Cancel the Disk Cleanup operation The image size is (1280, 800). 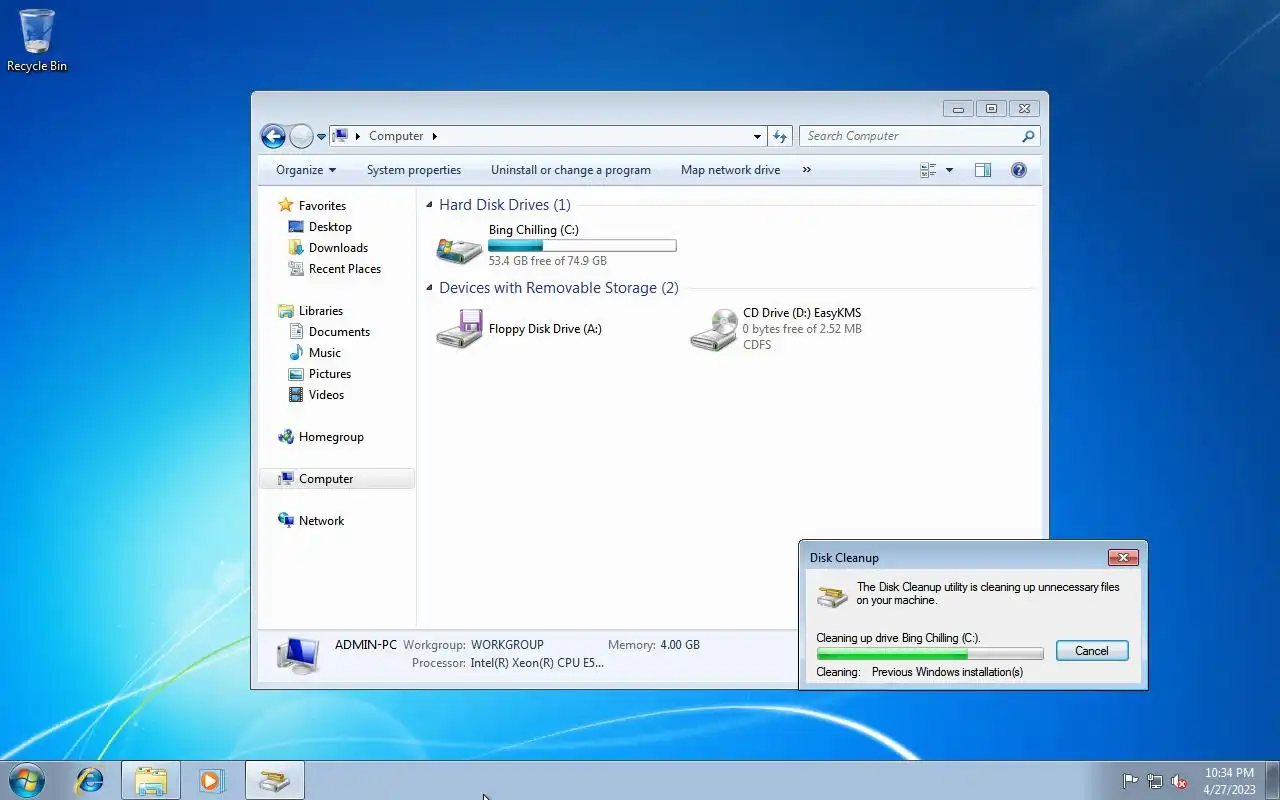click(1092, 651)
